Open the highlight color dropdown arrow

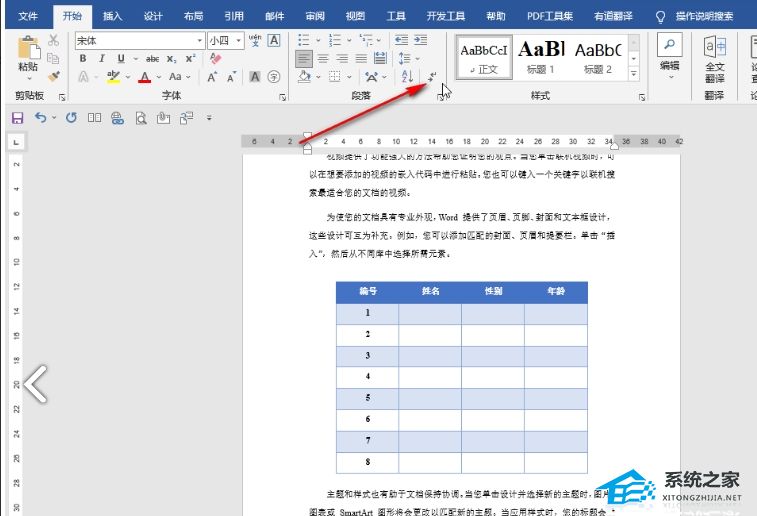tap(128, 77)
